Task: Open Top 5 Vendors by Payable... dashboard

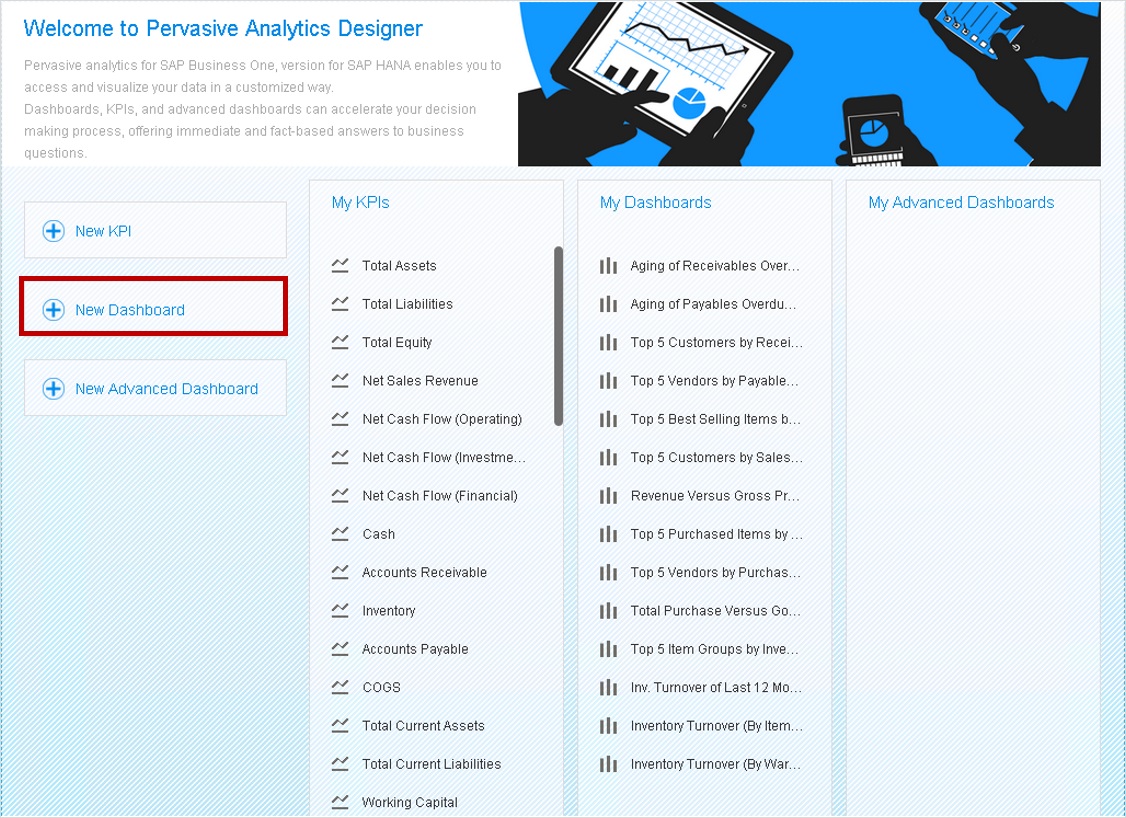Action: coord(715,381)
